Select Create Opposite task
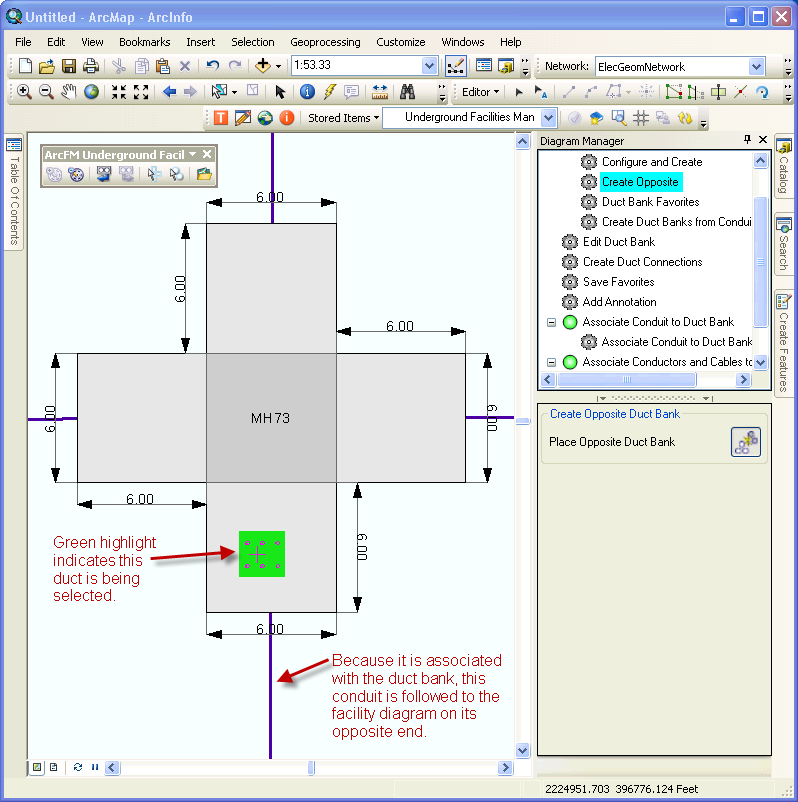The image size is (798, 802). pyautogui.click(x=640, y=182)
